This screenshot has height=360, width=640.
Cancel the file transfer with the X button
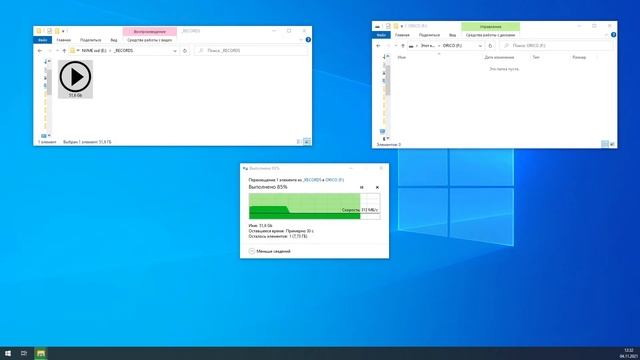377,187
